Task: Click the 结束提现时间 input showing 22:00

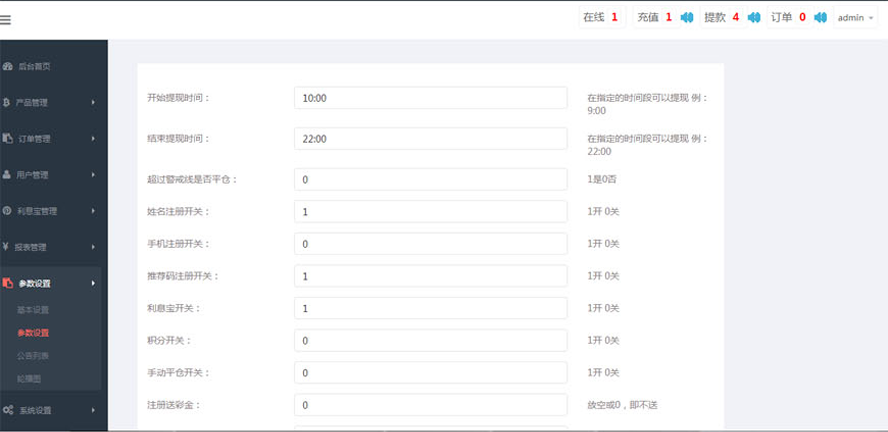Action: [x=430, y=139]
